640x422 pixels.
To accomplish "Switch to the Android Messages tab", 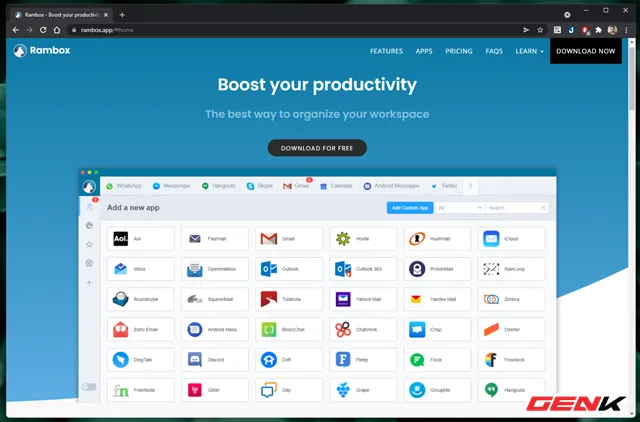I will click(x=391, y=186).
